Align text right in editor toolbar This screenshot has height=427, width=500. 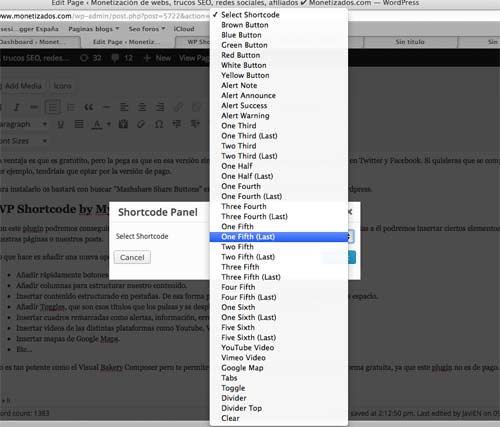click(x=160, y=107)
